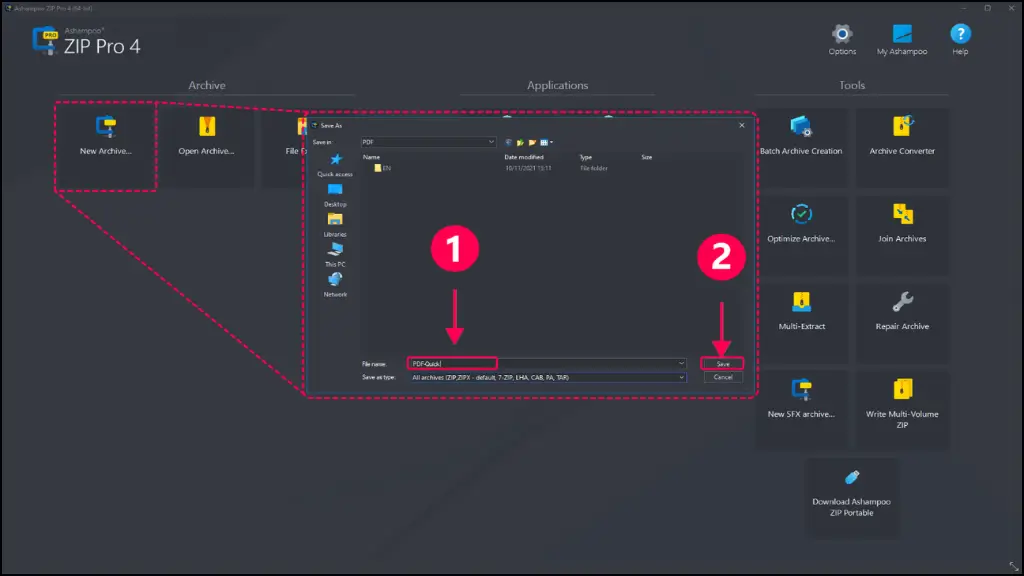Sort by the Date modified column header
This screenshot has width=1024, height=576.
click(523, 157)
